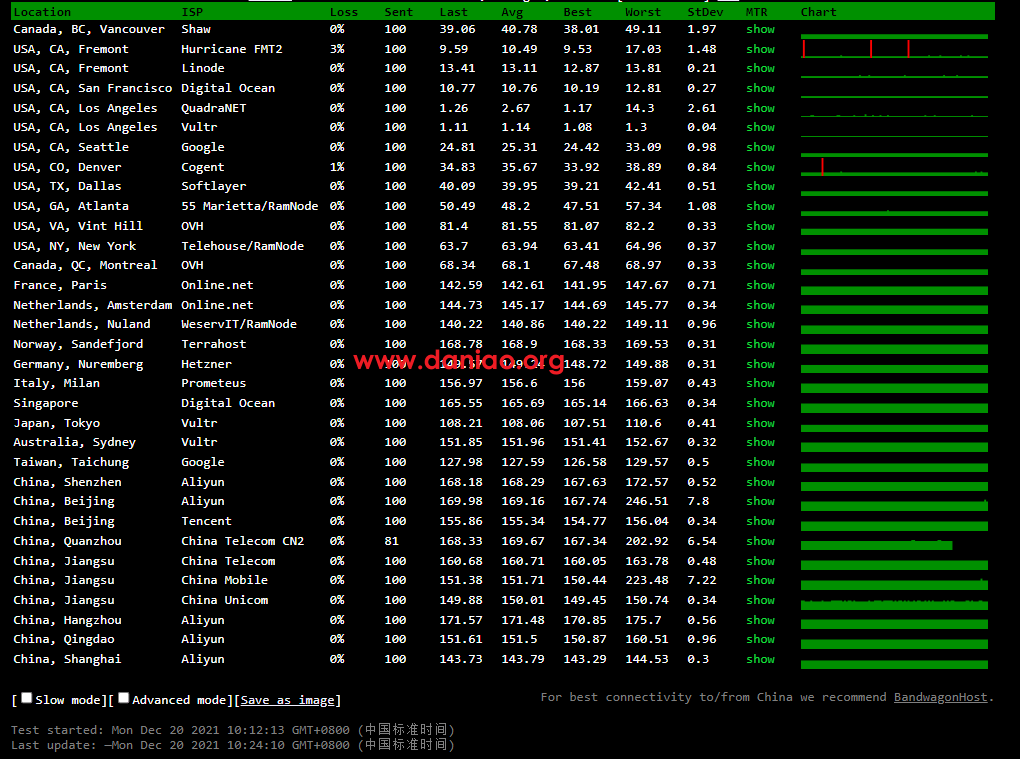Image resolution: width=1020 pixels, height=759 pixels.
Task: Show MTR for Shanghai Aliyun row
Action: coord(760,659)
